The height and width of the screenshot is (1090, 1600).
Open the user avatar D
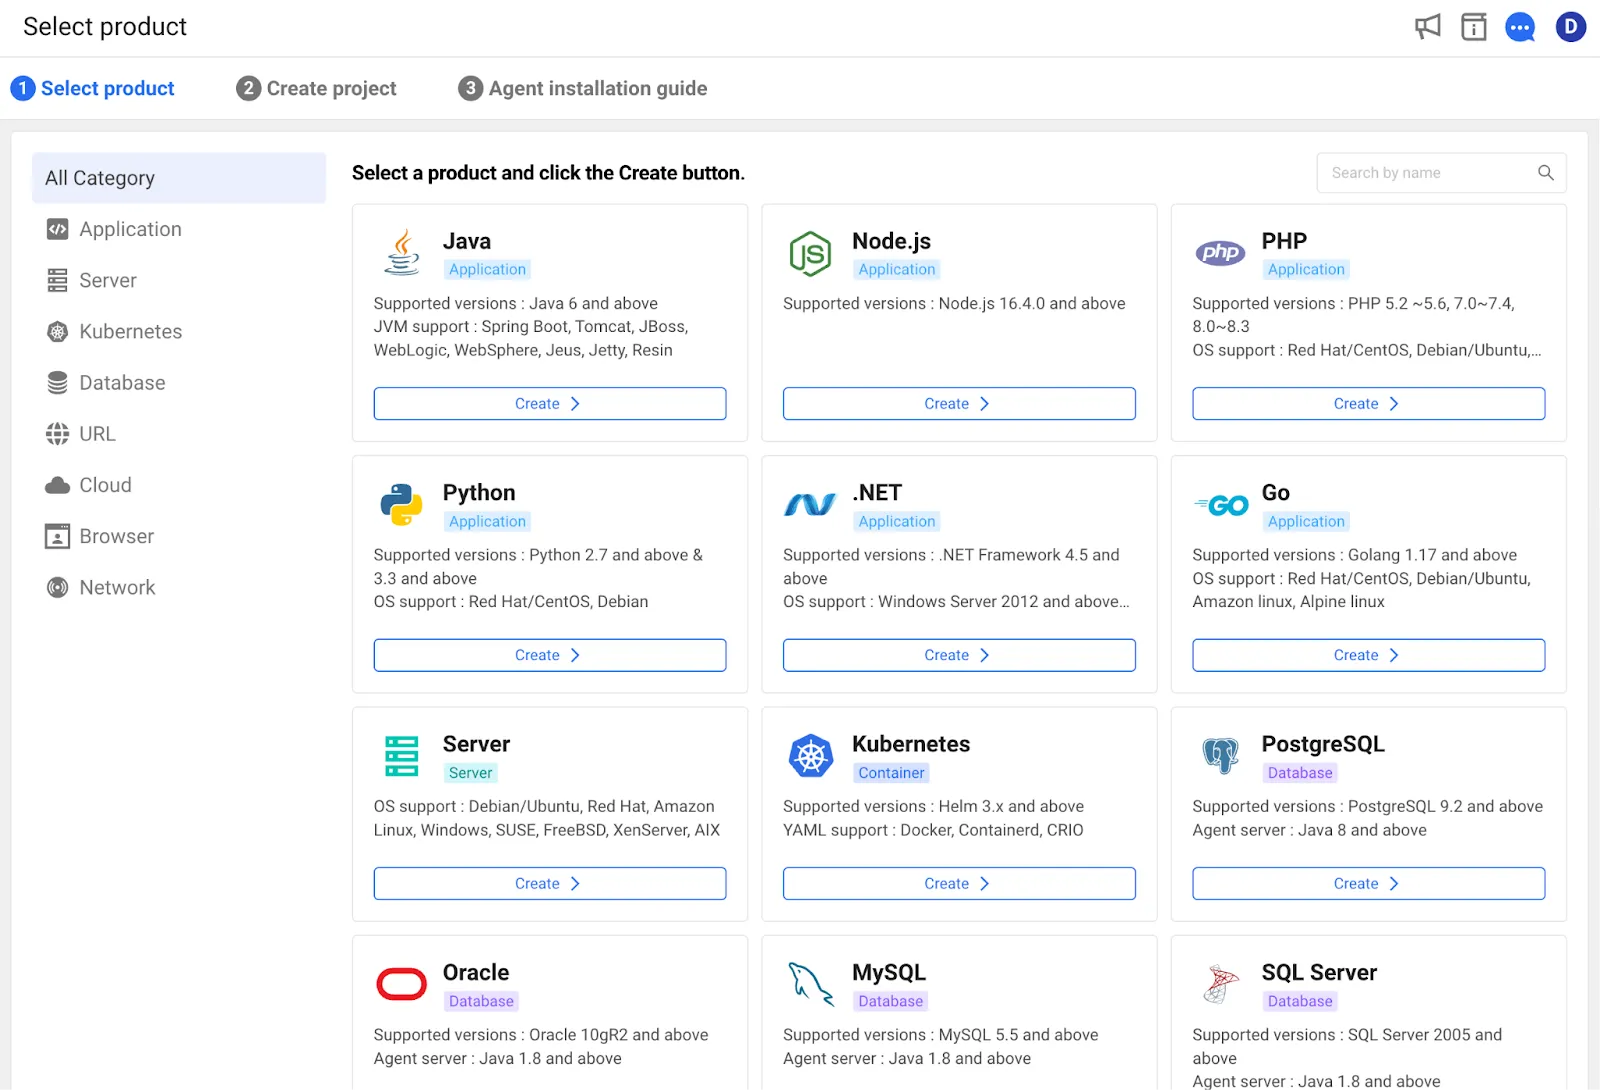1571,27
